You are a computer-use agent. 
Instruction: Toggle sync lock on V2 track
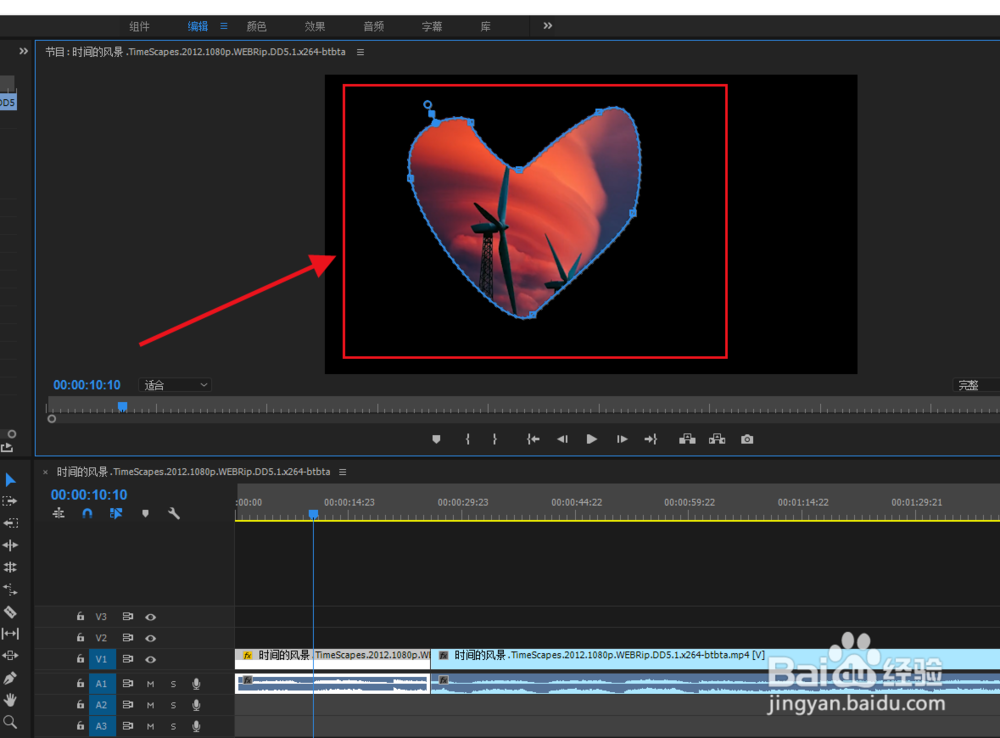tap(128, 638)
